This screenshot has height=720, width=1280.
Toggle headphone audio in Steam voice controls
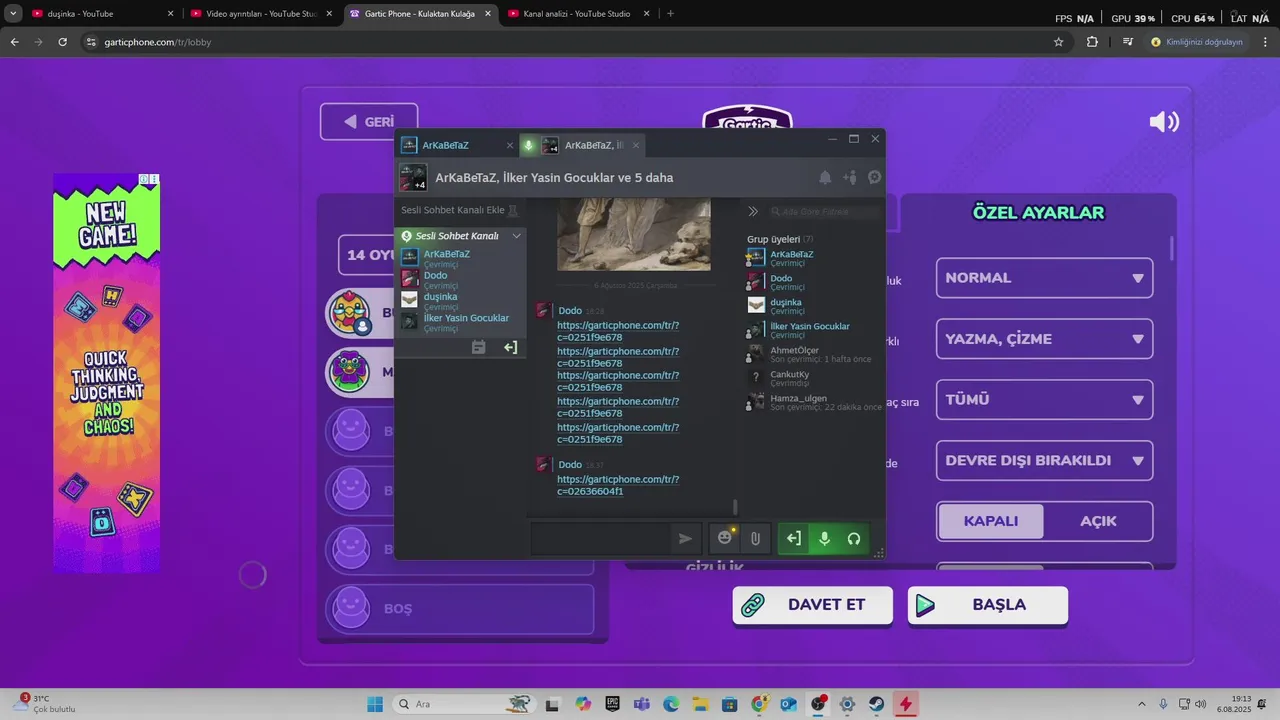[854, 538]
